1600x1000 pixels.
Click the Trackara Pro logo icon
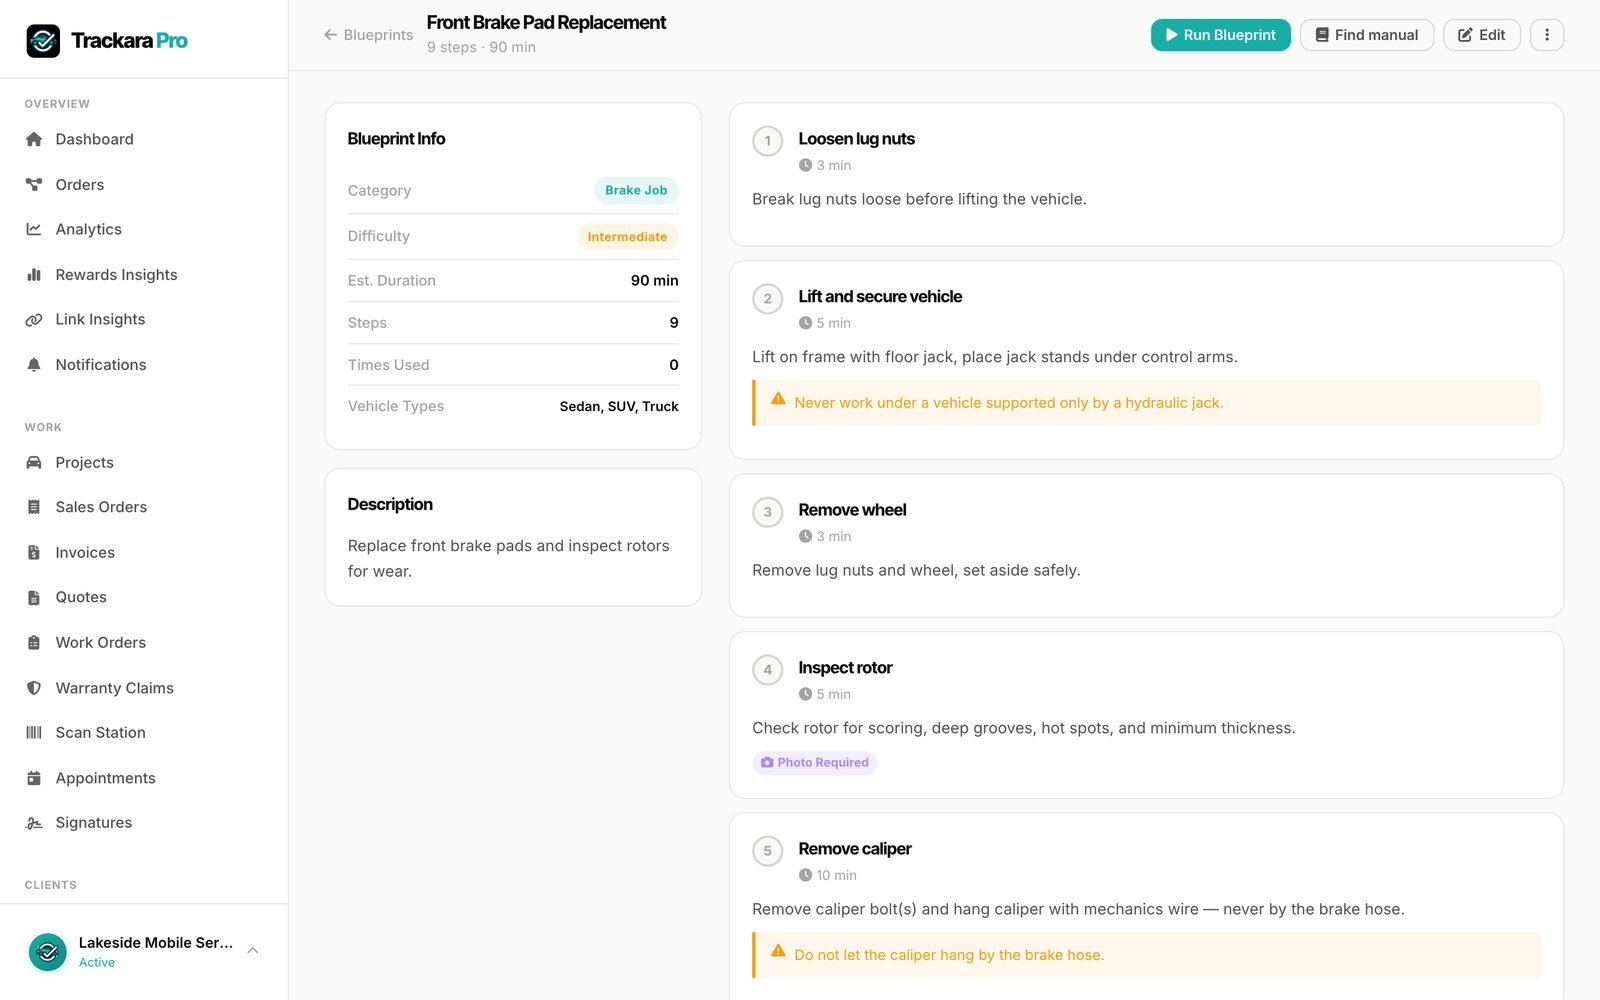point(43,41)
